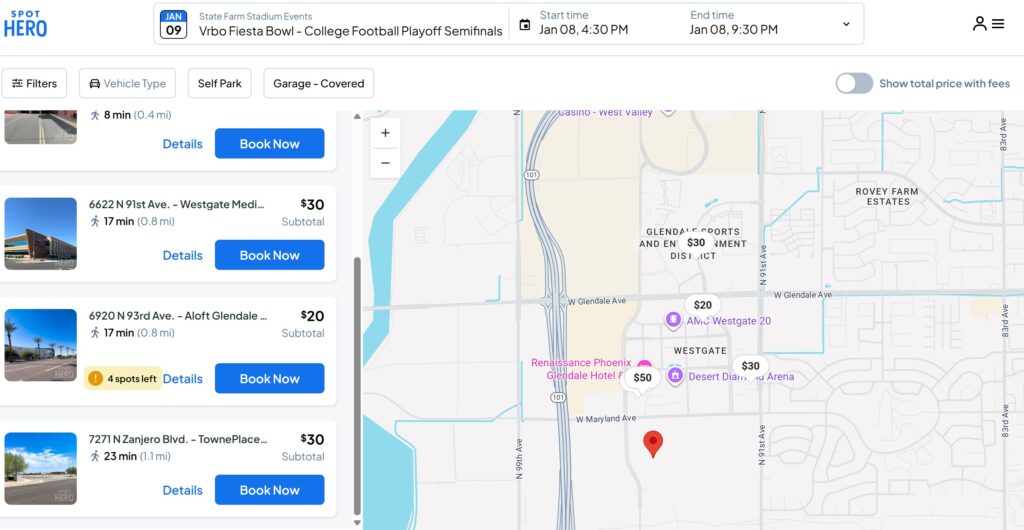Zoom out the map with minus button
Screen dimensions: 1024x530
[x=385, y=163]
